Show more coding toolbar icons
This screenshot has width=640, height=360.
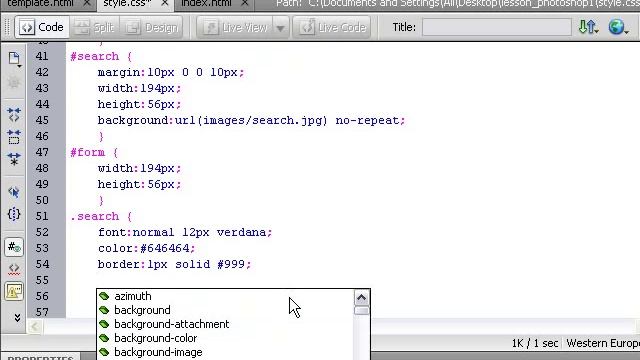[17, 318]
